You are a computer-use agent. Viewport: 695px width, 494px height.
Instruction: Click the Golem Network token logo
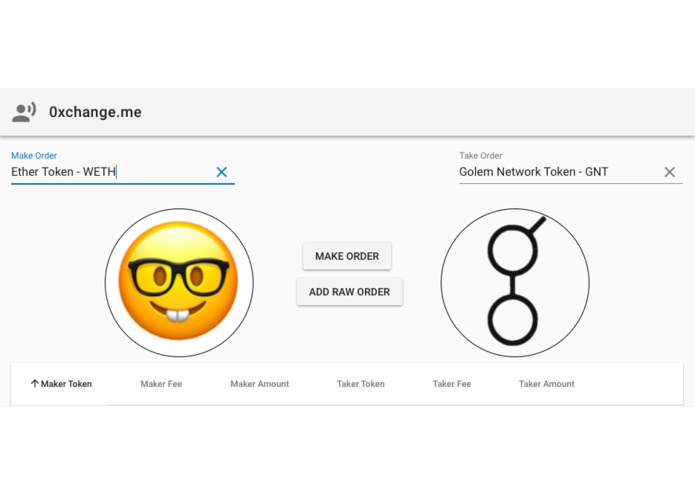click(x=515, y=283)
